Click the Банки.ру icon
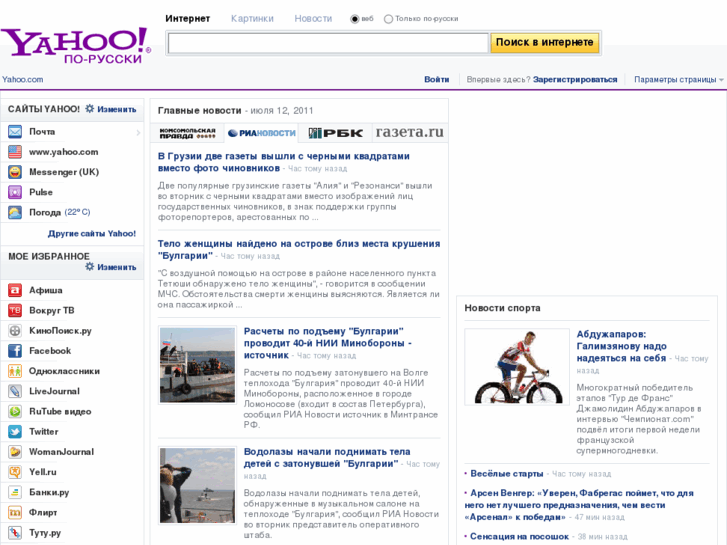The height and width of the screenshot is (545, 727). (15, 492)
